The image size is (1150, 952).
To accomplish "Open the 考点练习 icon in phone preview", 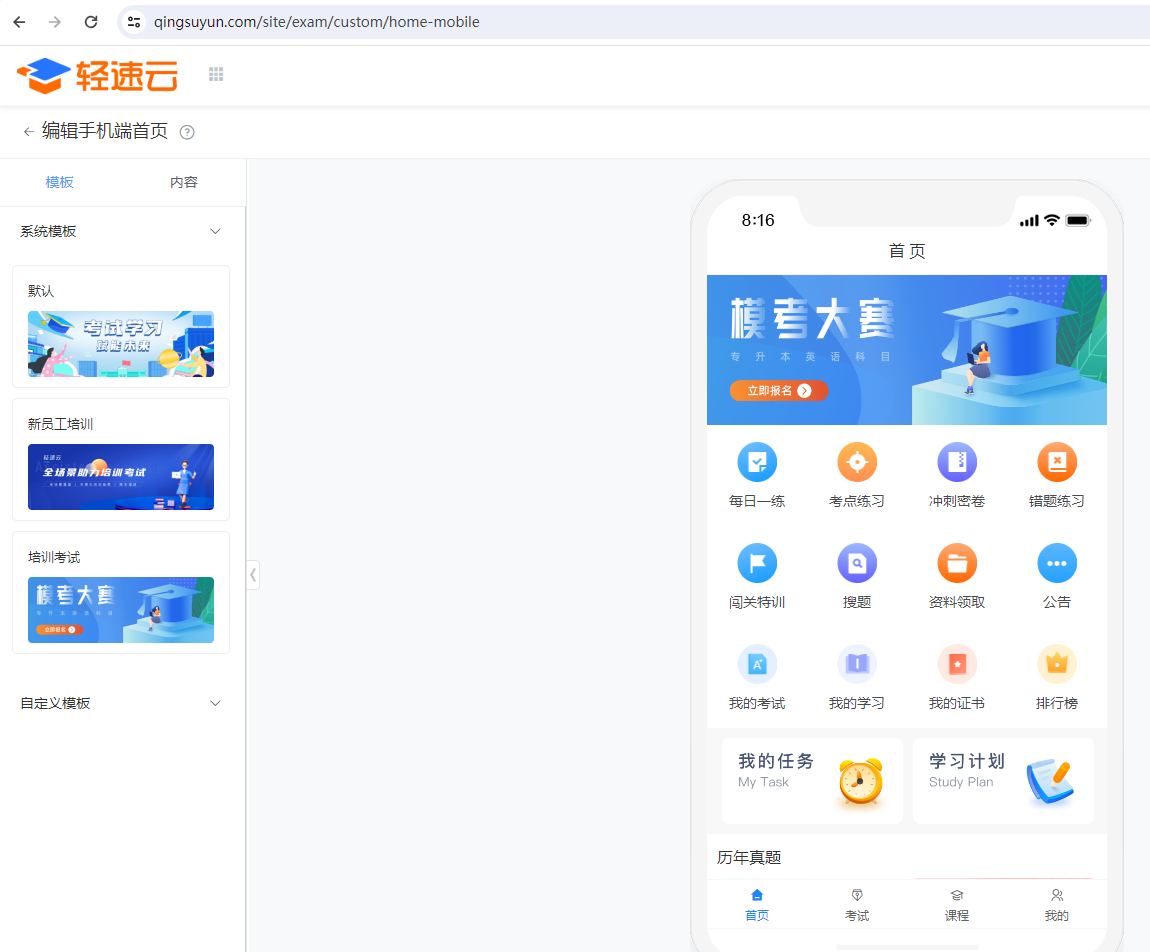I will point(857,462).
